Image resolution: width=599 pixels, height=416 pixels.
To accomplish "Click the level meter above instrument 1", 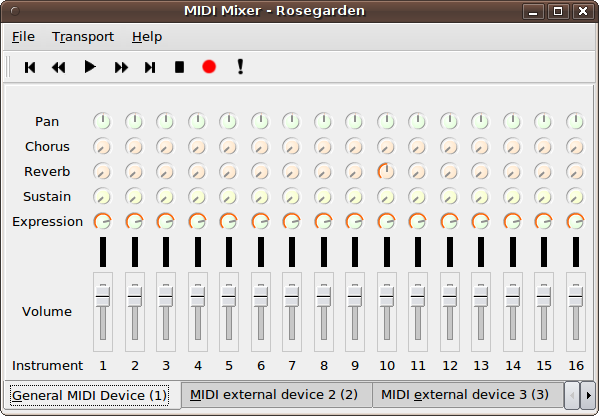I will pos(103,252).
